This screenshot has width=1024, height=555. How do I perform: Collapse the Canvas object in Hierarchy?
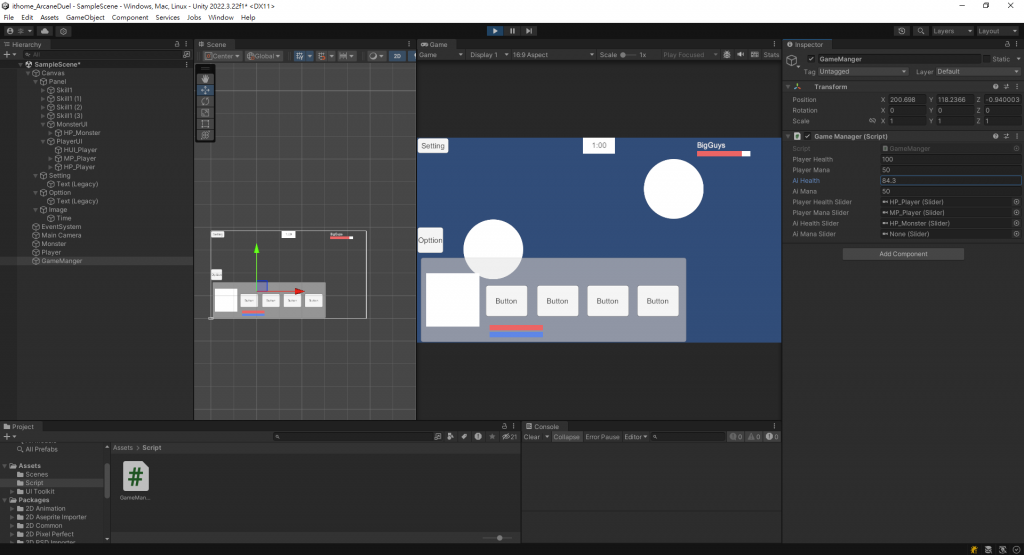pos(28,73)
